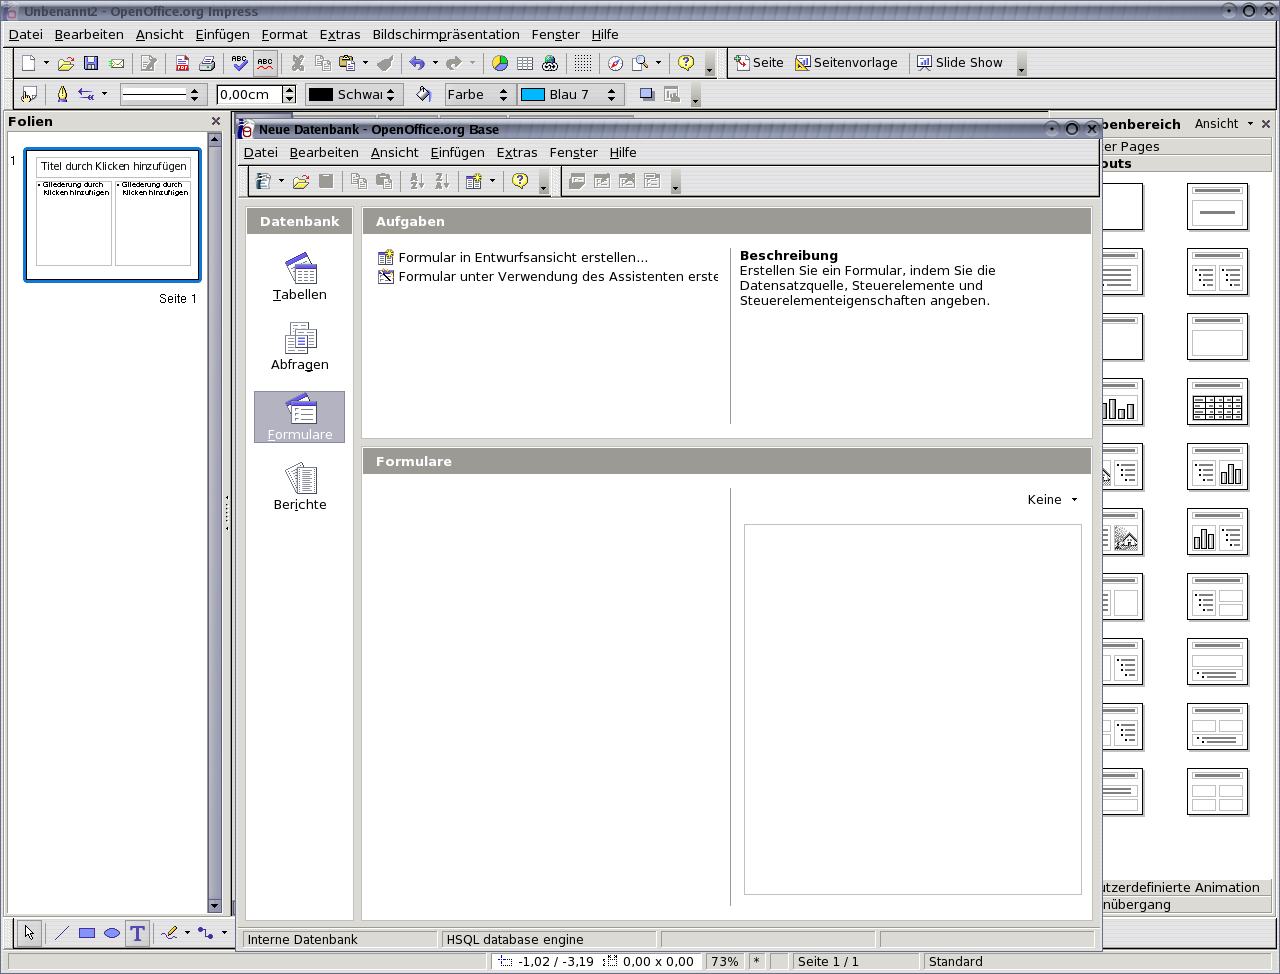
Task: Open the Keine preview mode dropdown
Action: (x=1053, y=499)
